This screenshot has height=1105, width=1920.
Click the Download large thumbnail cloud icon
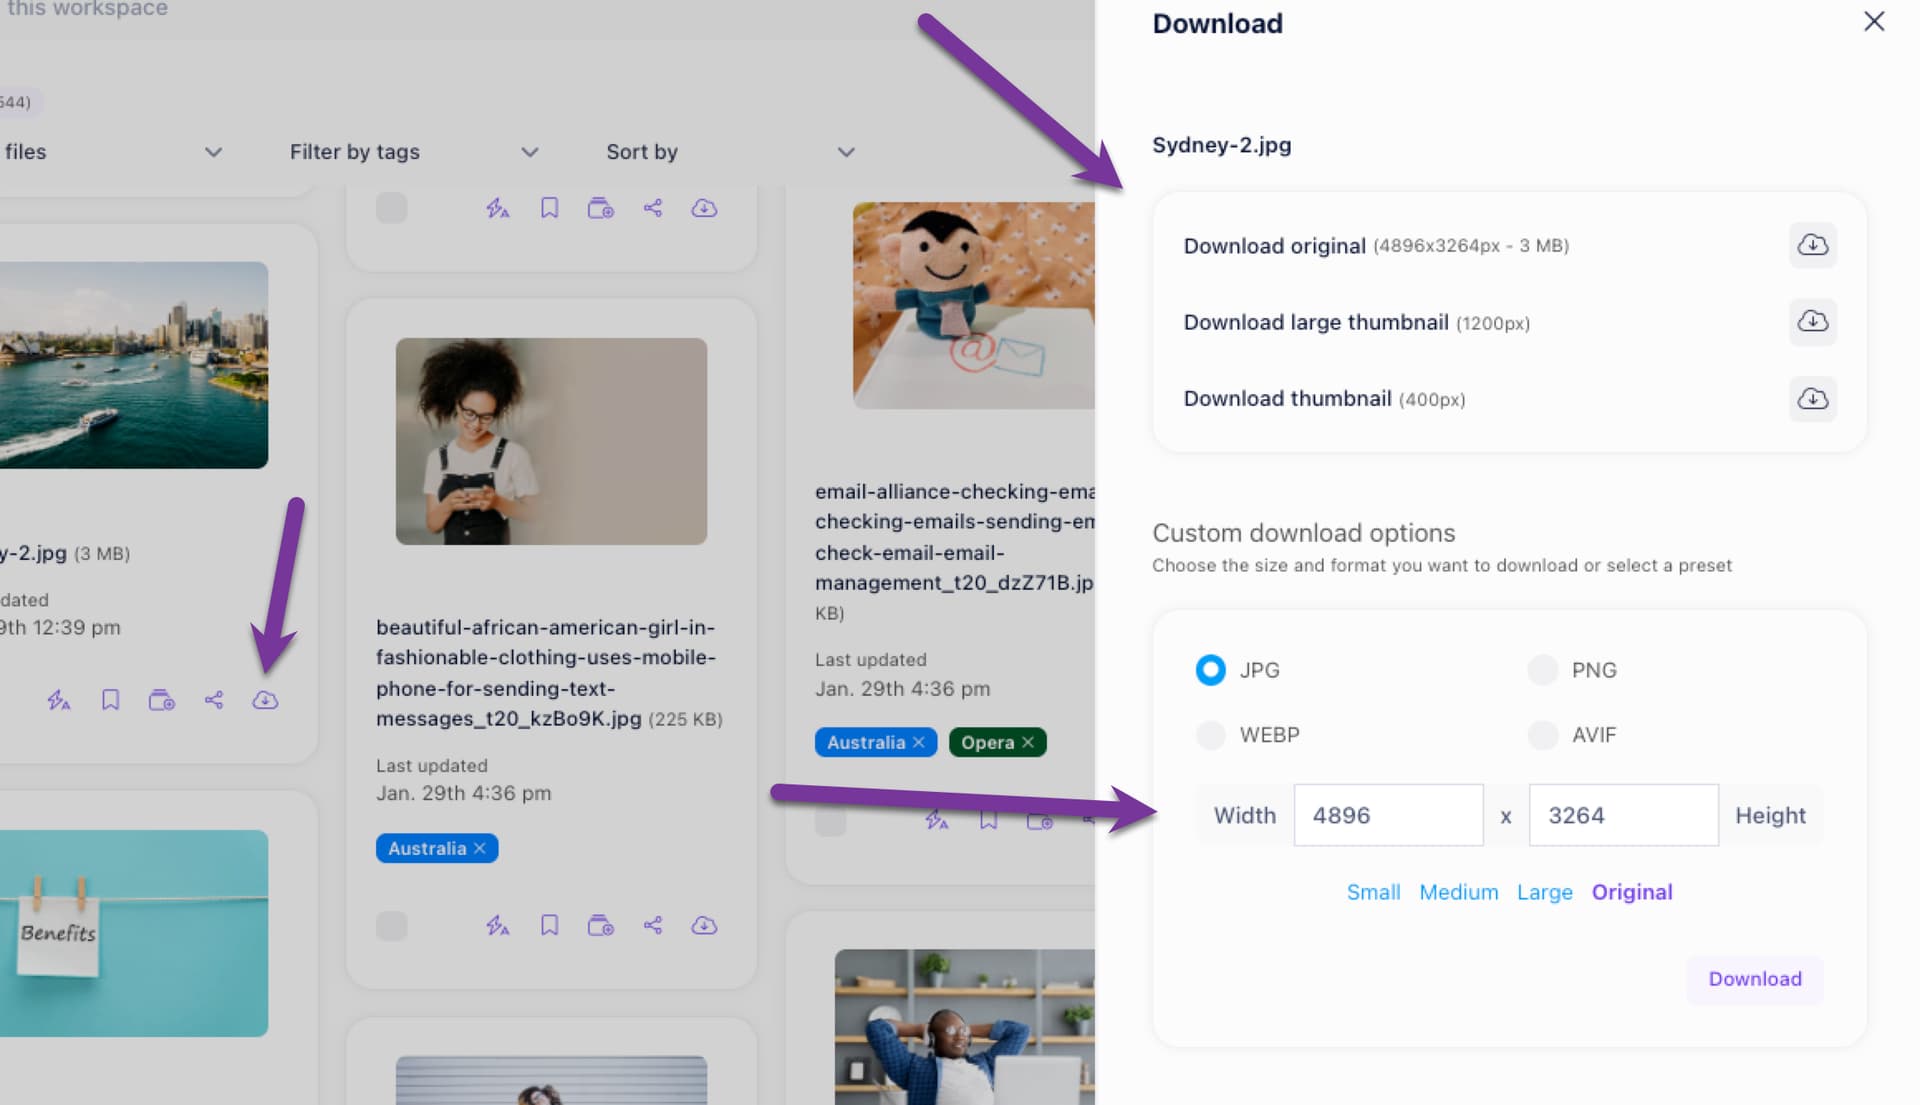[x=1812, y=321]
